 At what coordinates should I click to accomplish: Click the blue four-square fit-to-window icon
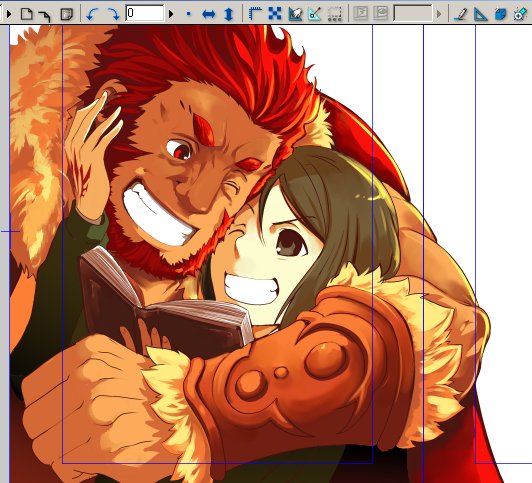click(275, 14)
